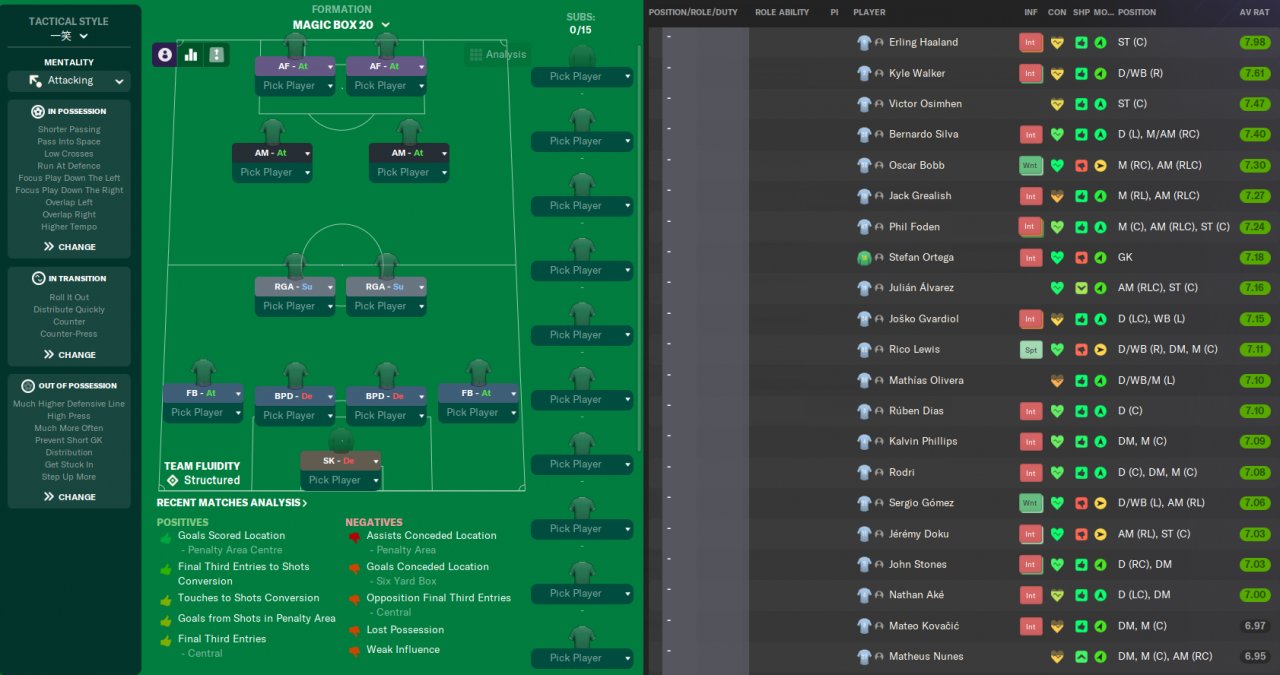
Task: Open Pick Player dropdown for the goalkeeper
Action: pos(341,480)
